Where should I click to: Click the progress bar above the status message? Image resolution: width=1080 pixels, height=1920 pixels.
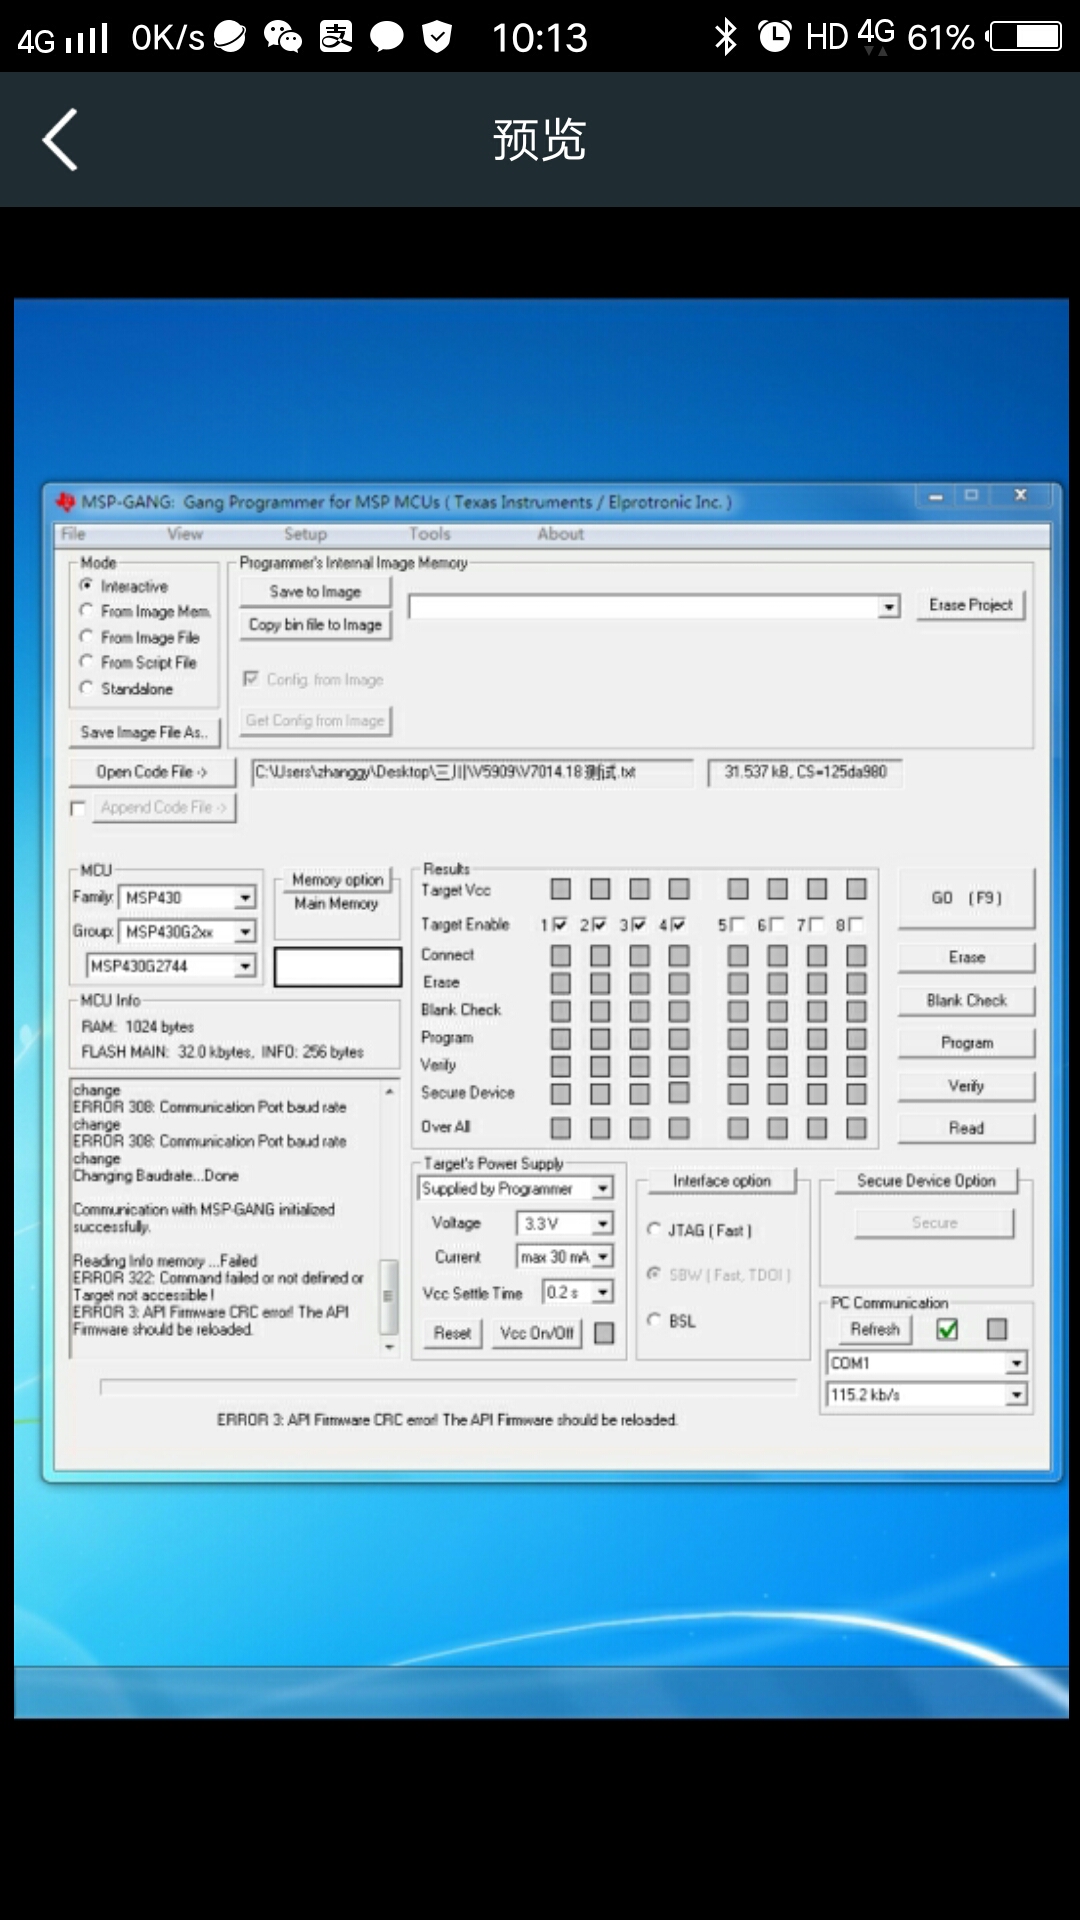[448, 1387]
